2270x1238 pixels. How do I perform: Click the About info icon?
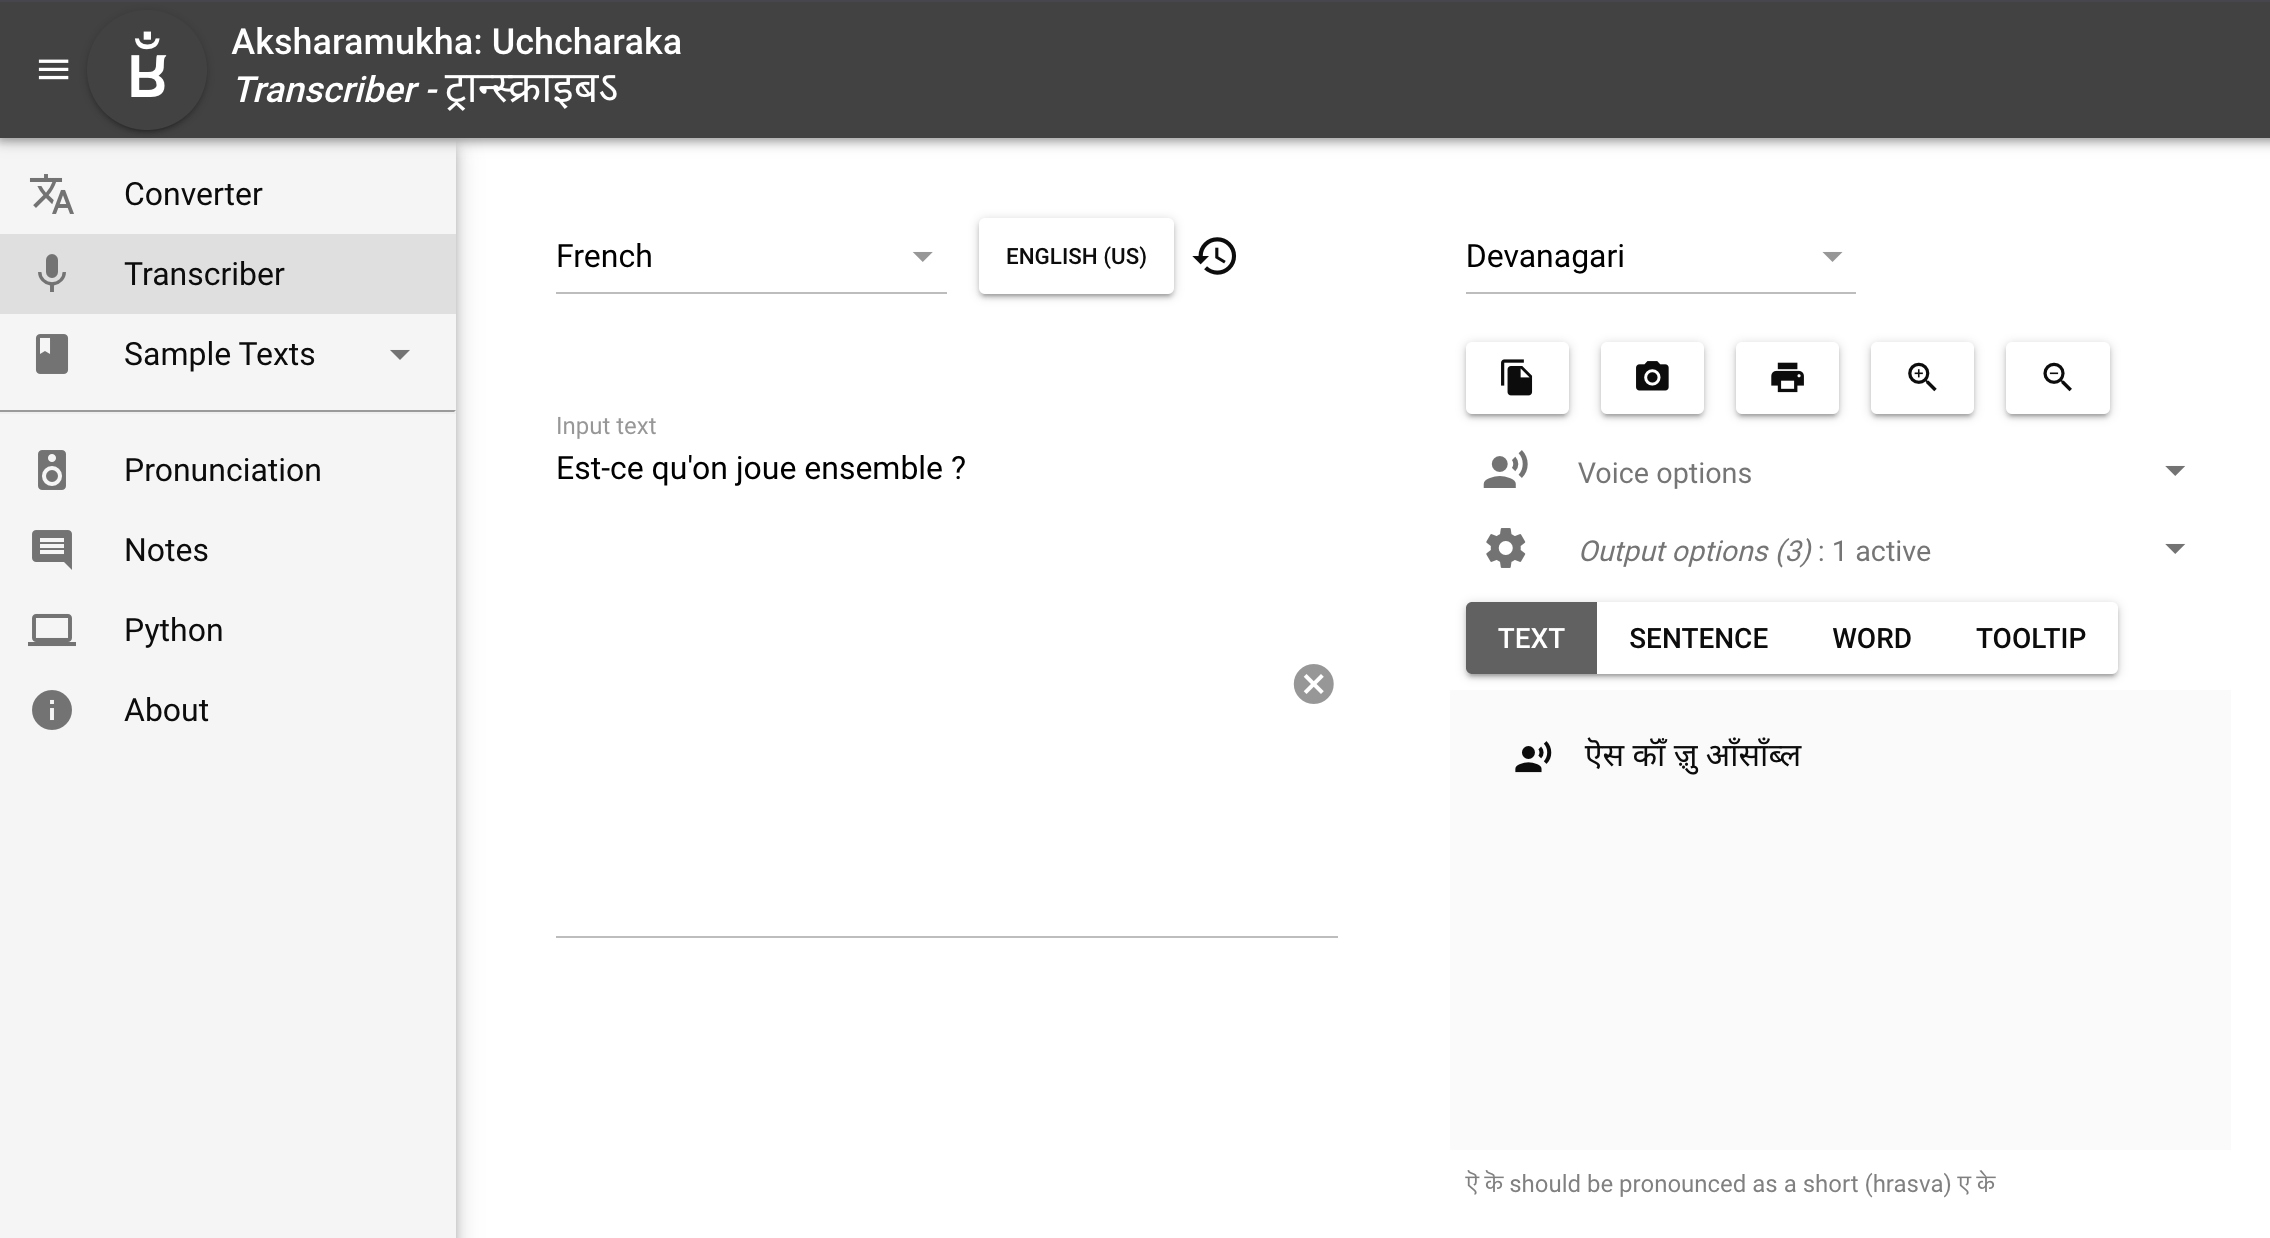click(x=52, y=710)
